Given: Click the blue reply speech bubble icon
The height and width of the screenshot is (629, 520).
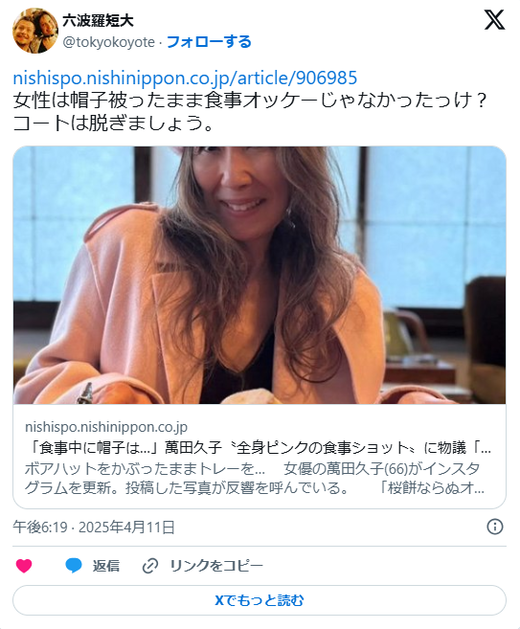Looking at the screenshot, I should tap(73, 566).
